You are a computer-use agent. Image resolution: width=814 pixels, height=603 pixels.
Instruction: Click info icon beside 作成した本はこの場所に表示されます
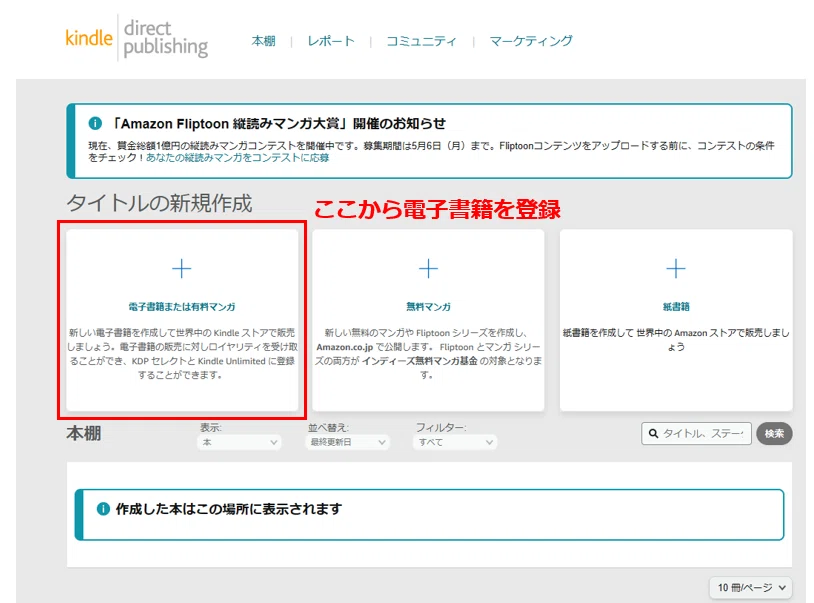[103, 509]
